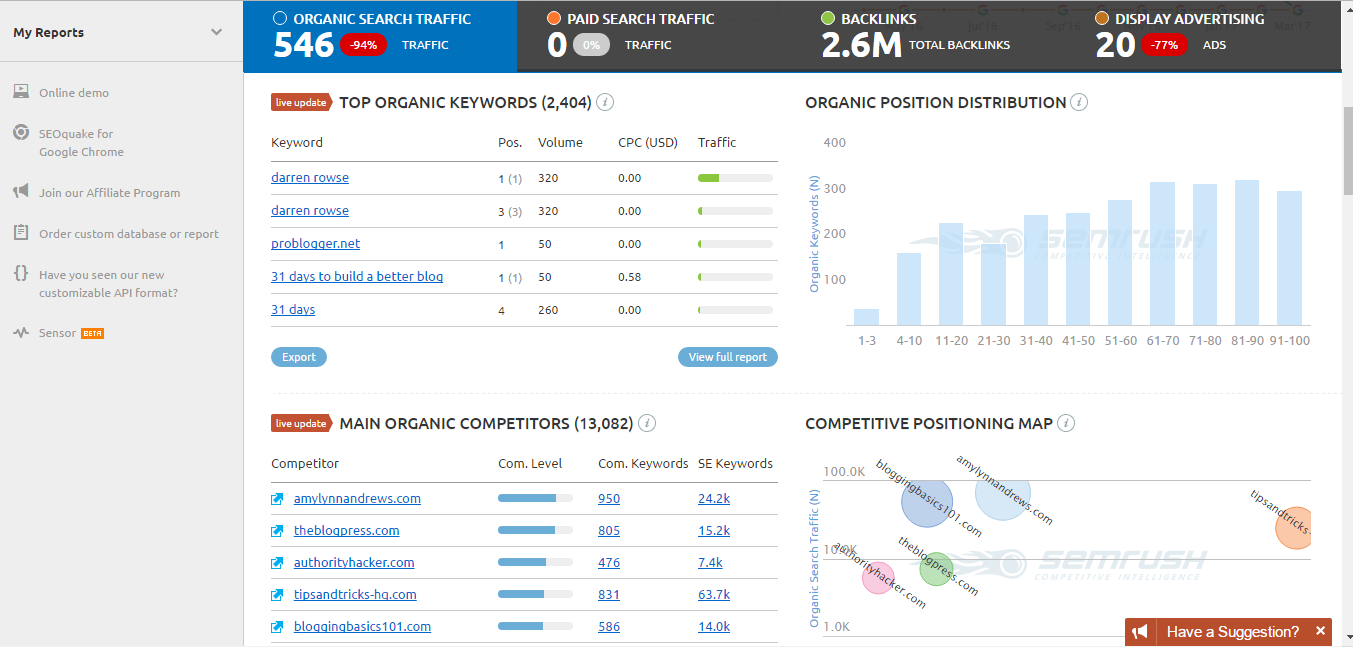Click external link icon for authorityhacker.com
Screen dimensions: 1353x647
pos(277,563)
